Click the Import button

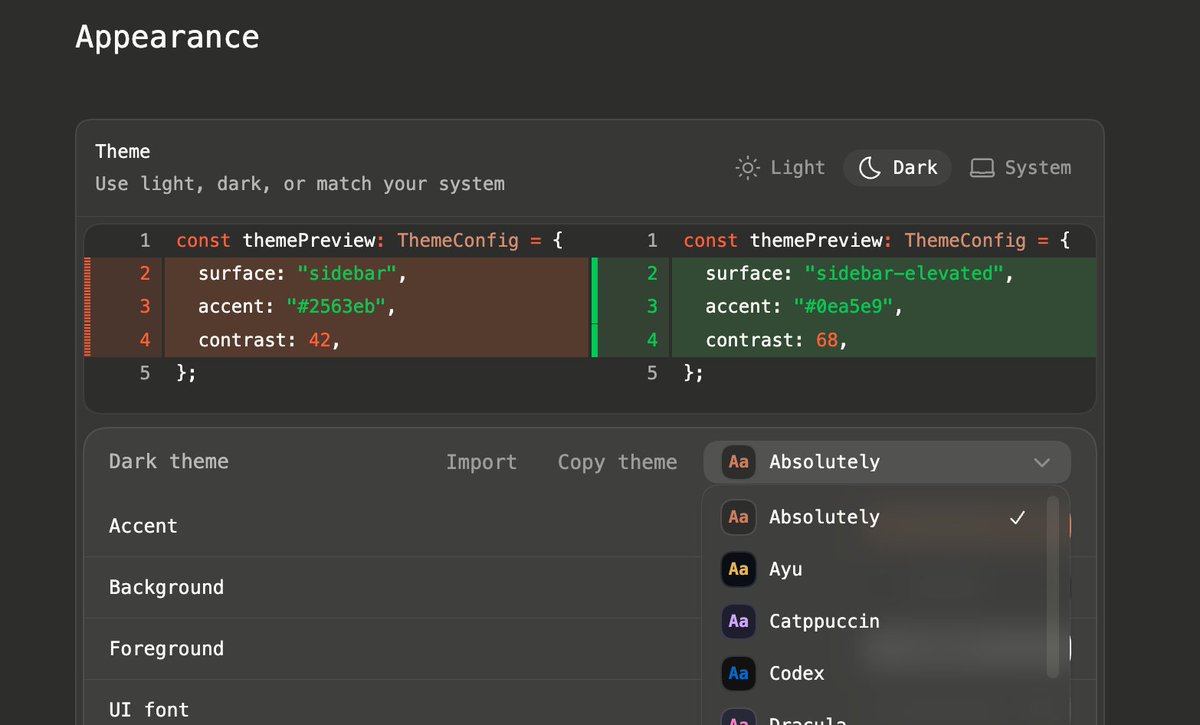(x=481, y=462)
